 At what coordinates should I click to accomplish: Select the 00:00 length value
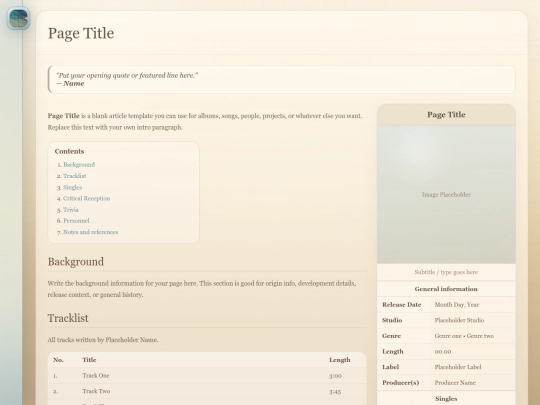click(443, 352)
